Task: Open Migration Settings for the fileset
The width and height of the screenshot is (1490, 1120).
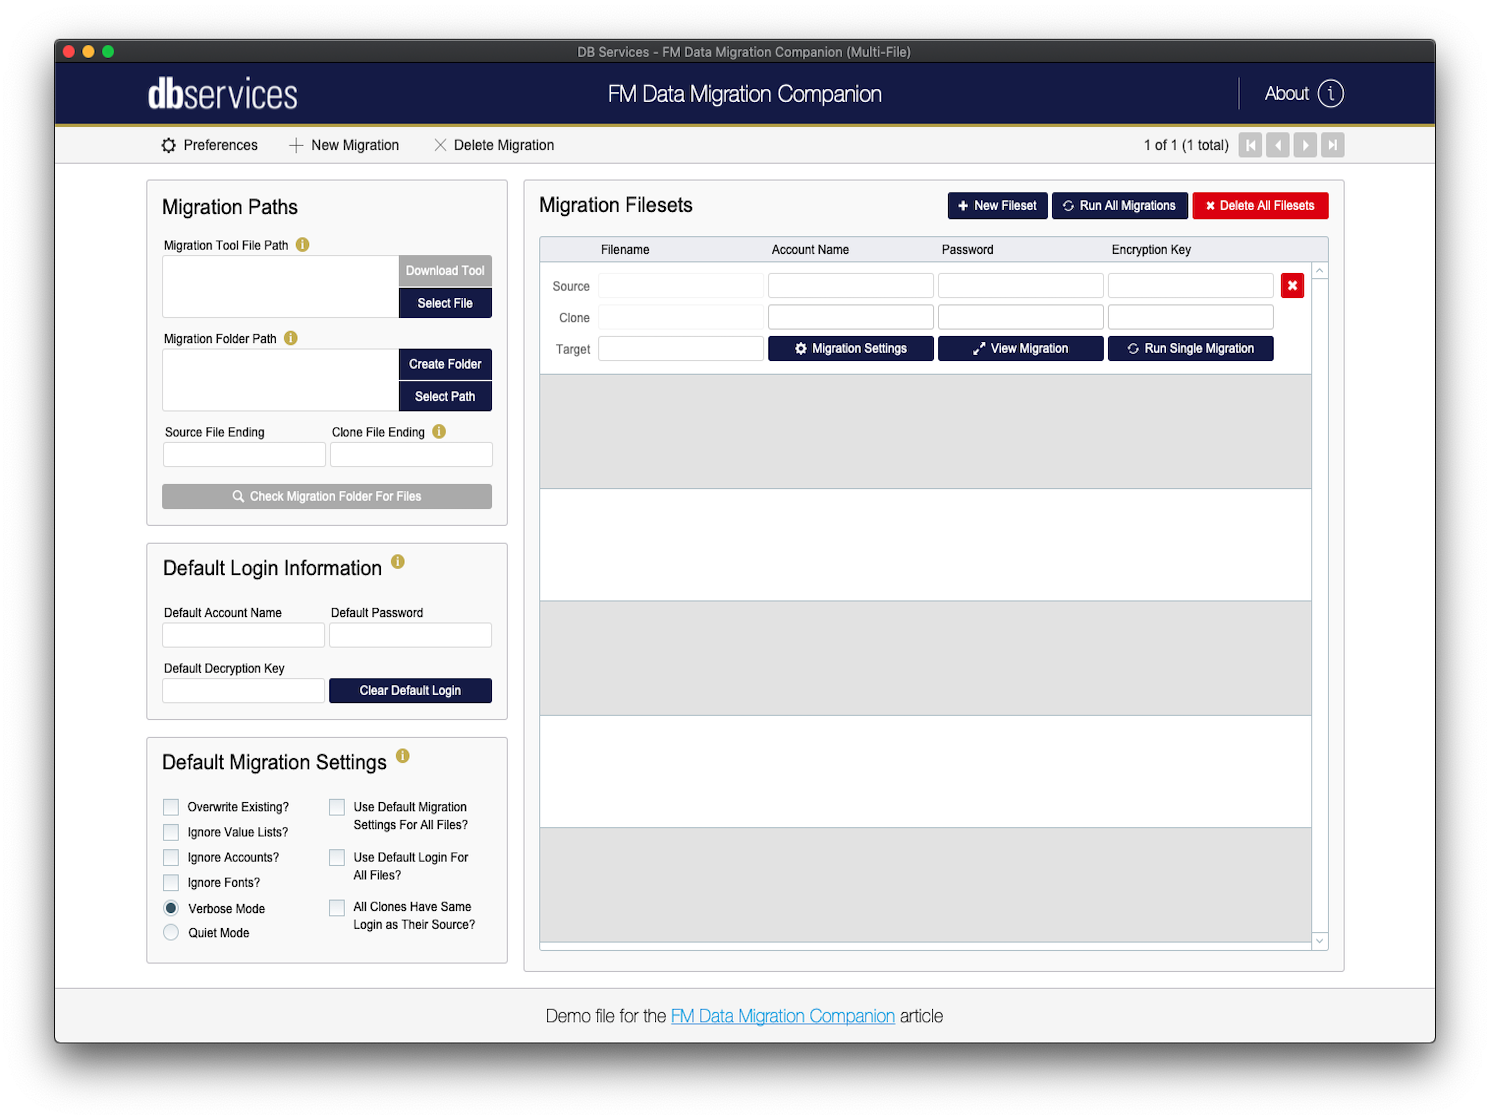Action: [851, 348]
